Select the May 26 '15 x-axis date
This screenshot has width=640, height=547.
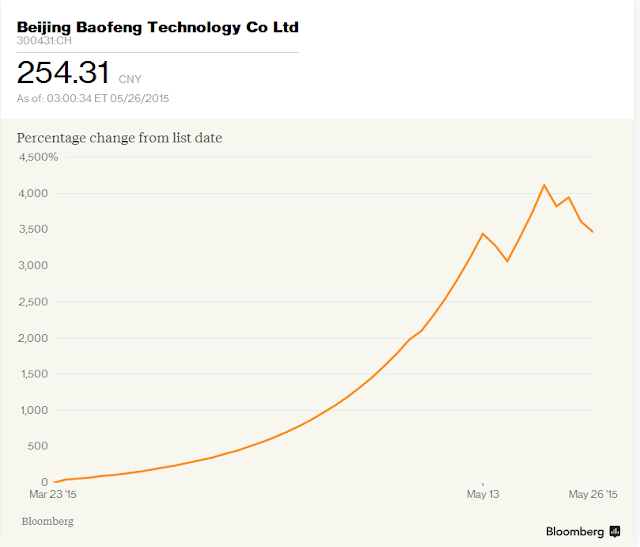pos(593,494)
